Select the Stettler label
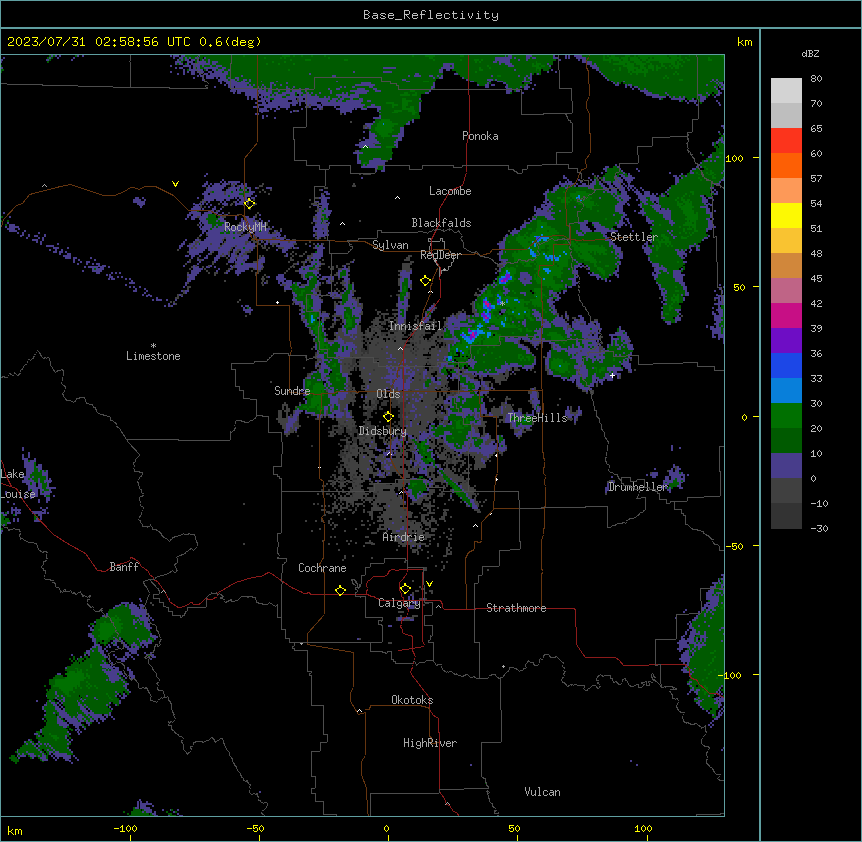The image size is (862, 842). pyautogui.click(x=634, y=237)
